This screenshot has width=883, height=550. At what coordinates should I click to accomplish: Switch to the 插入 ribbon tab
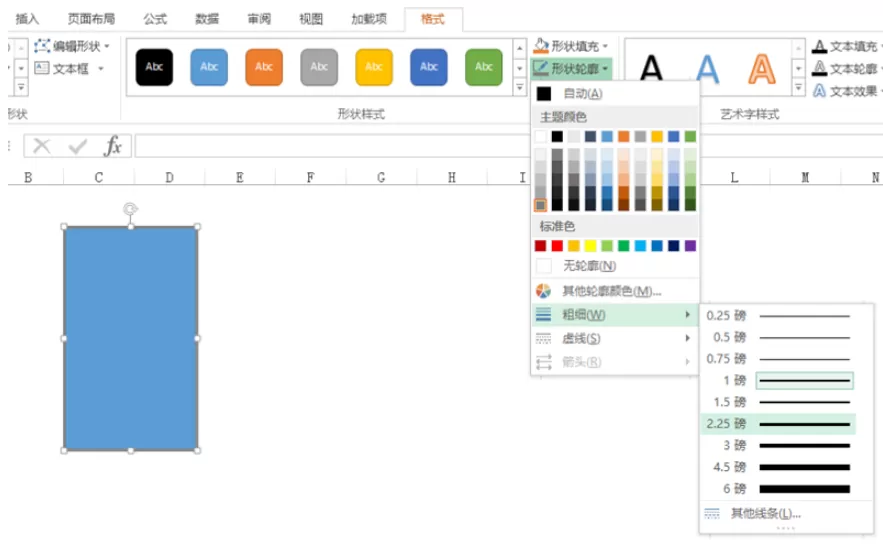tap(27, 19)
